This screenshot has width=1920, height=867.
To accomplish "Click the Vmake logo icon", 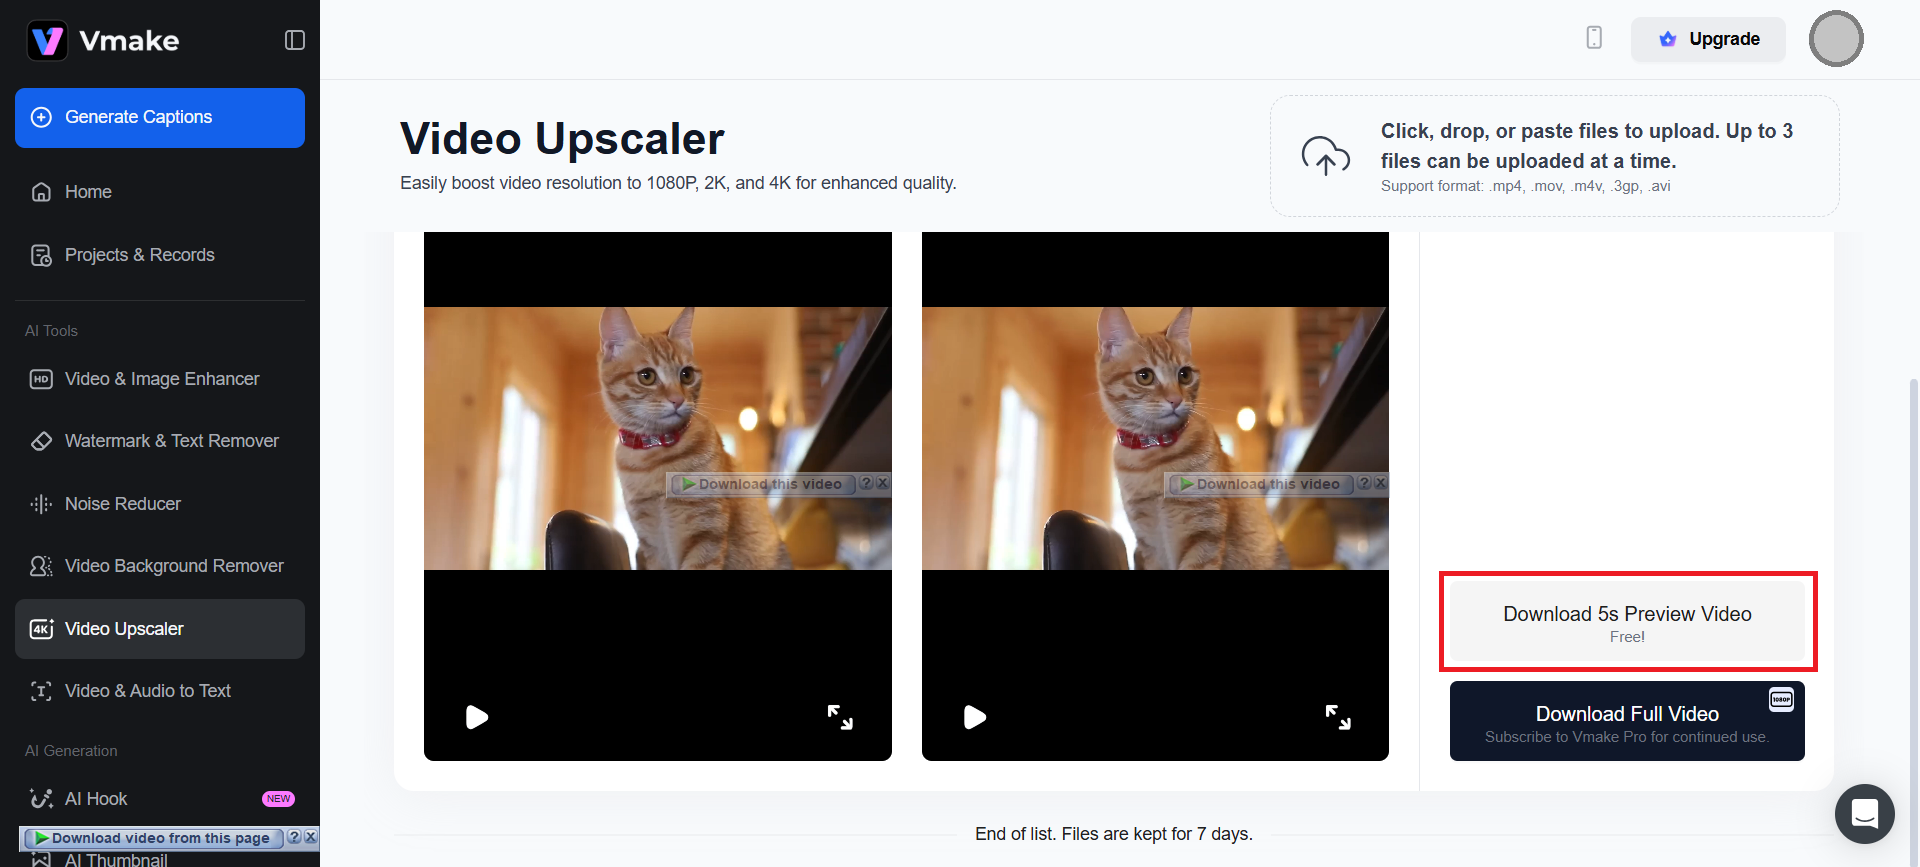I will coord(47,40).
